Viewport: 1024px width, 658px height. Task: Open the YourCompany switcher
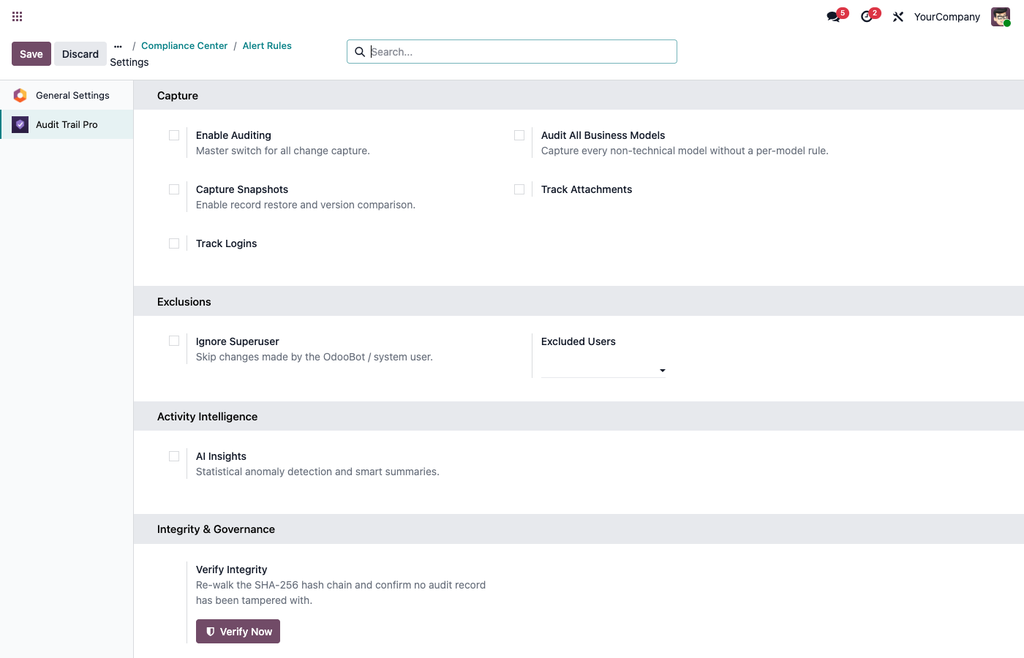[x=946, y=17]
